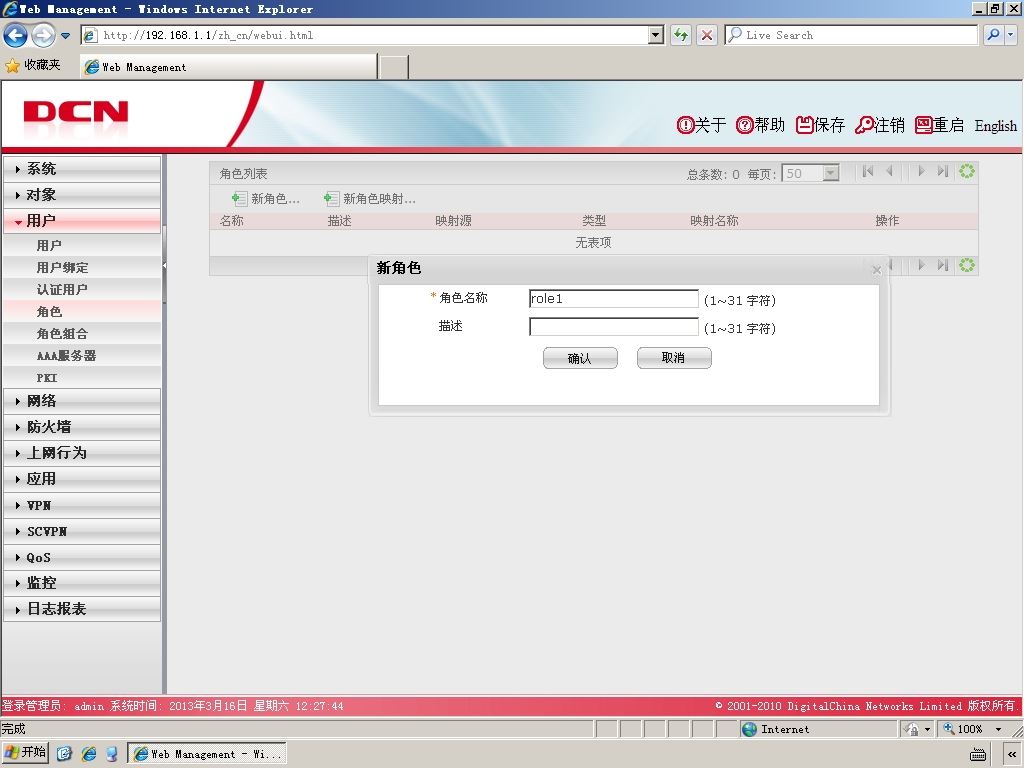
Task: Click the DCN logo
Action: [76, 112]
